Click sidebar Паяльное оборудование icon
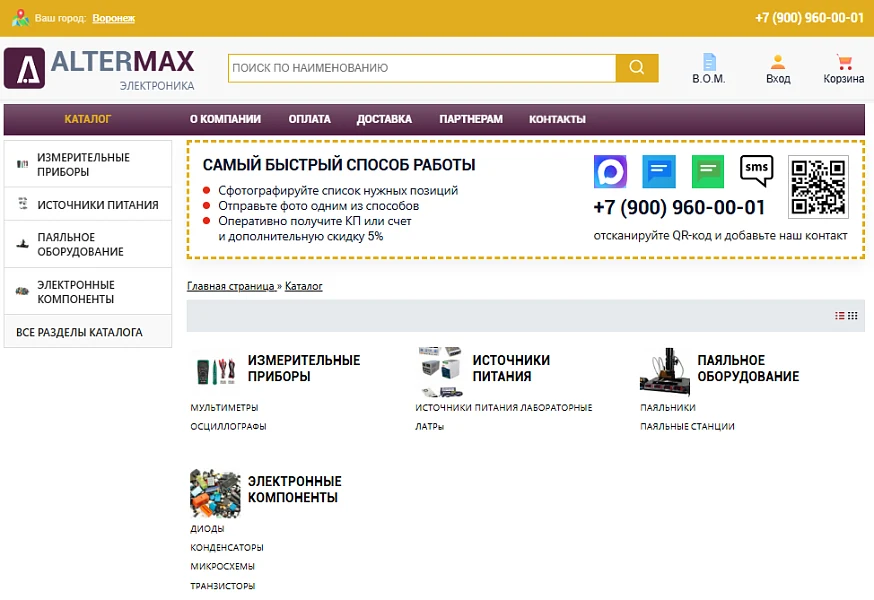This screenshot has height=600, width=874. [22, 244]
